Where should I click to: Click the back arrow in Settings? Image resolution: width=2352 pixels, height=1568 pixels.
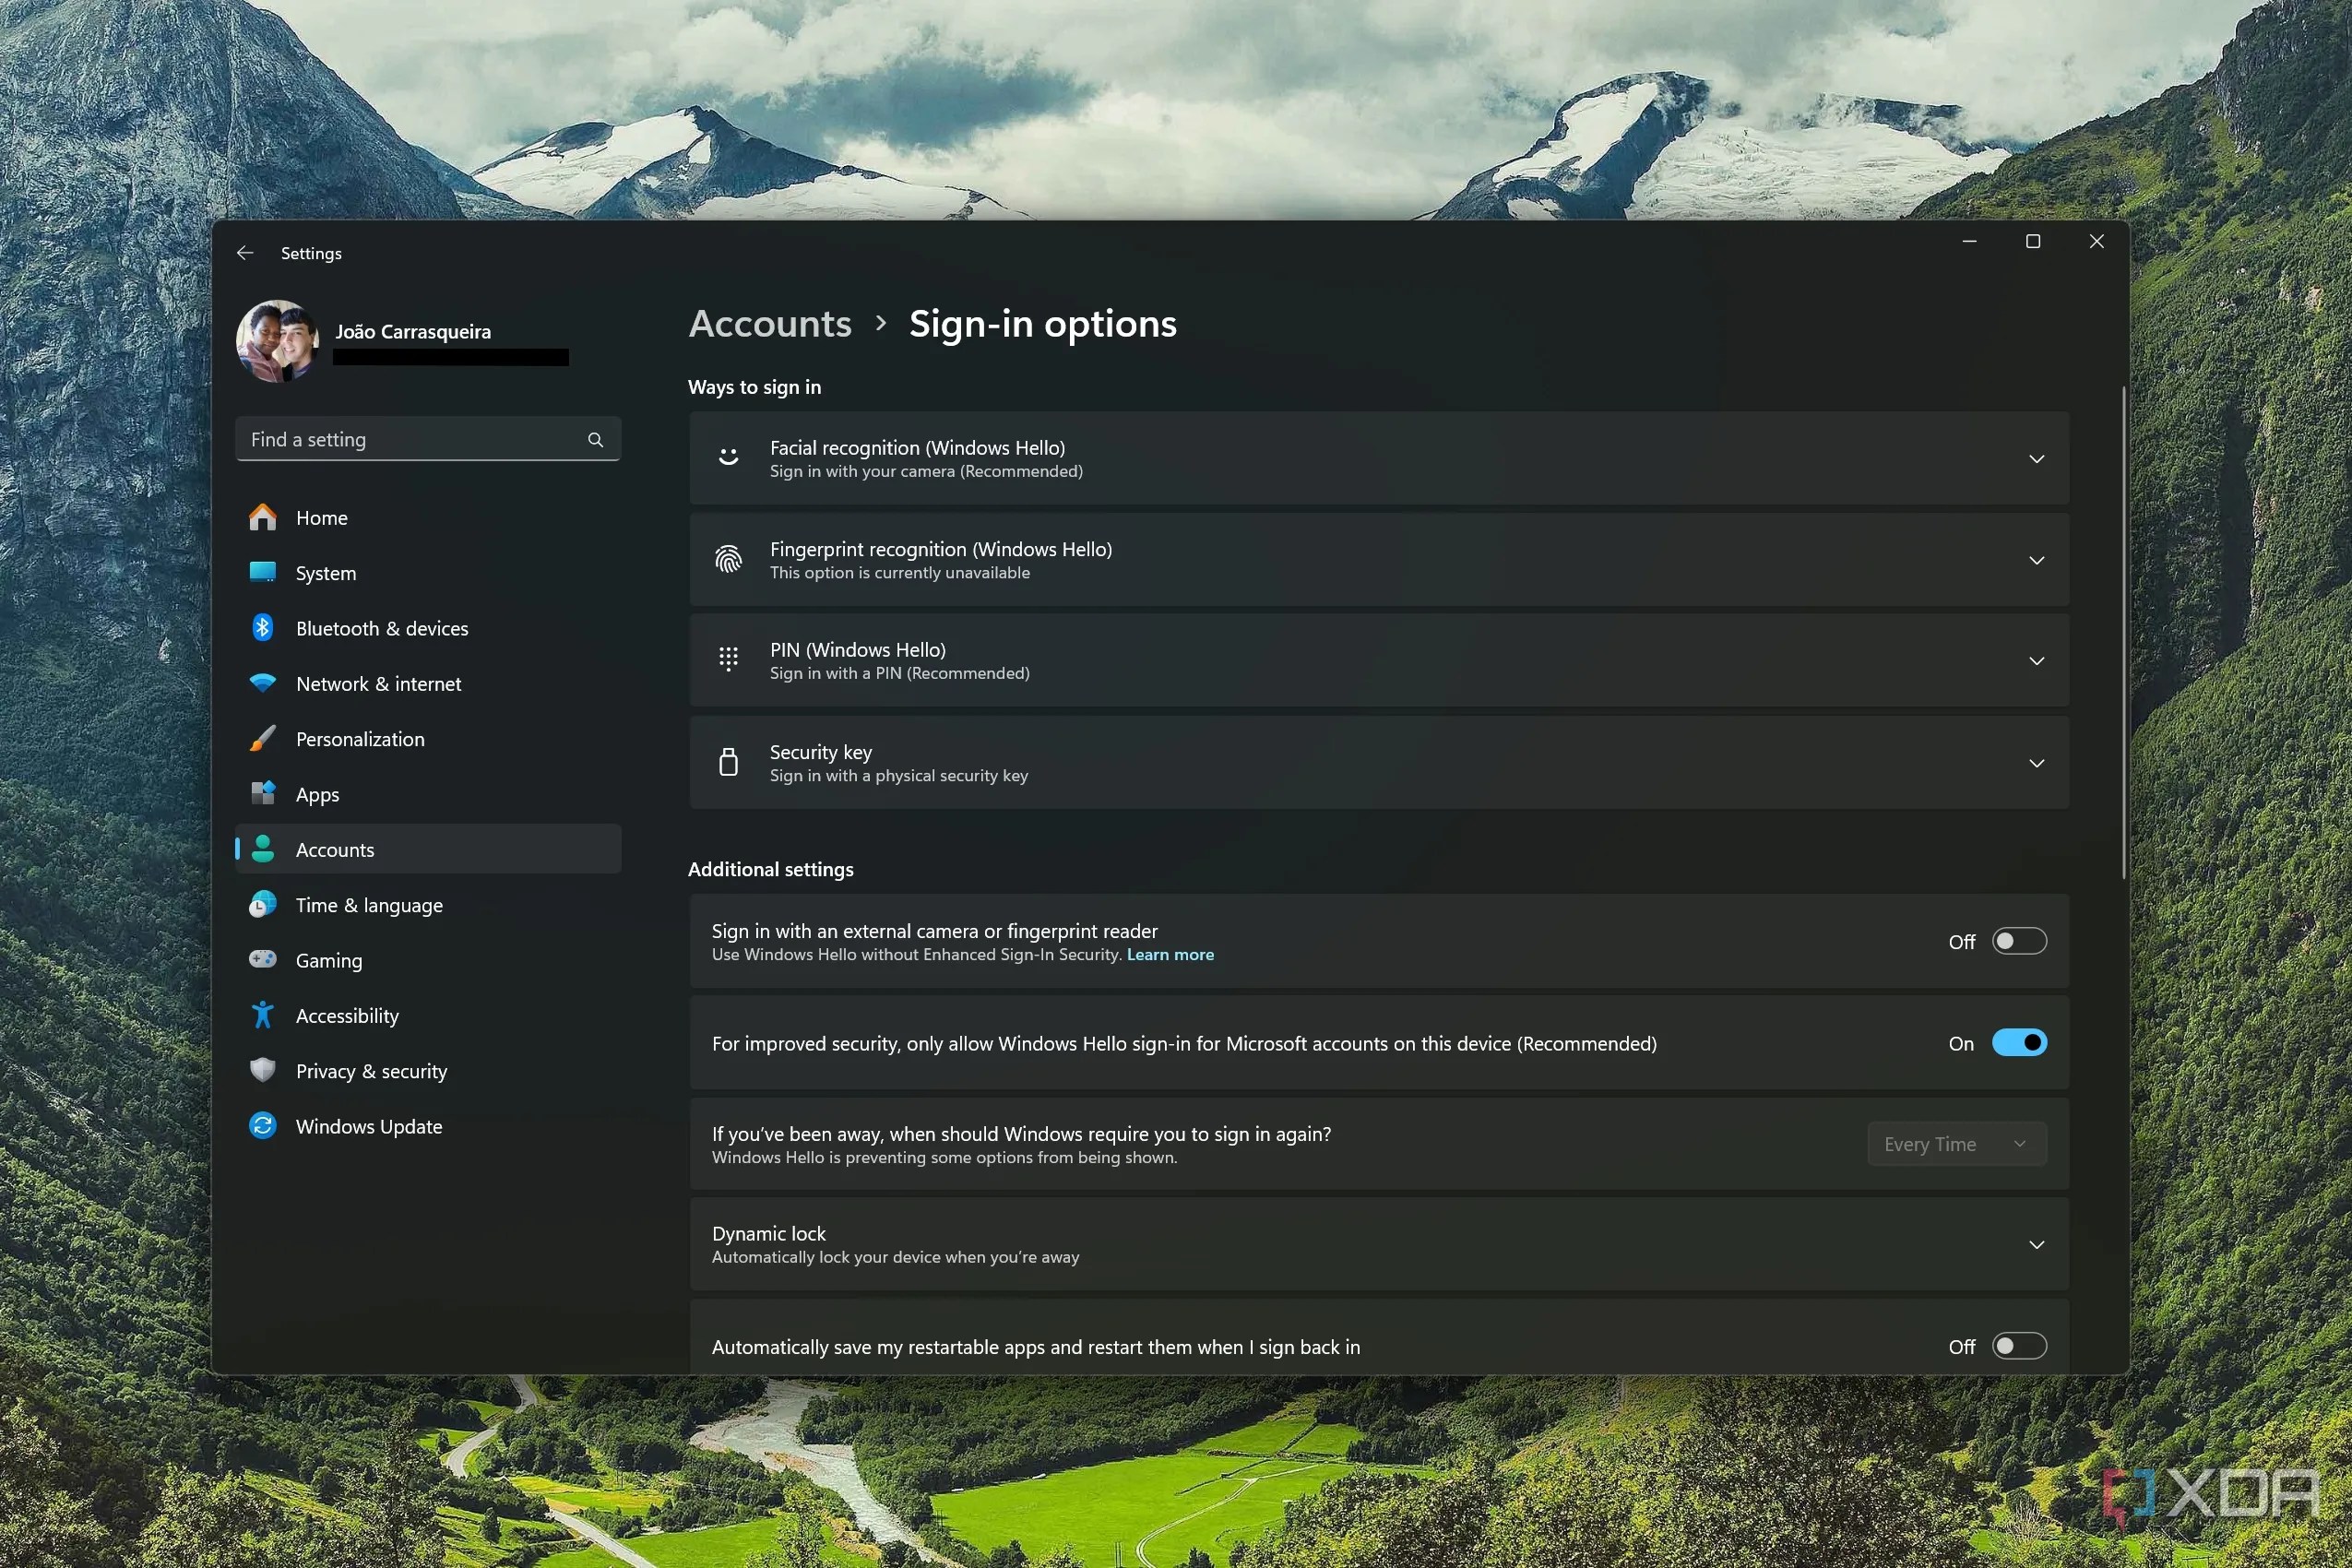(x=245, y=253)
